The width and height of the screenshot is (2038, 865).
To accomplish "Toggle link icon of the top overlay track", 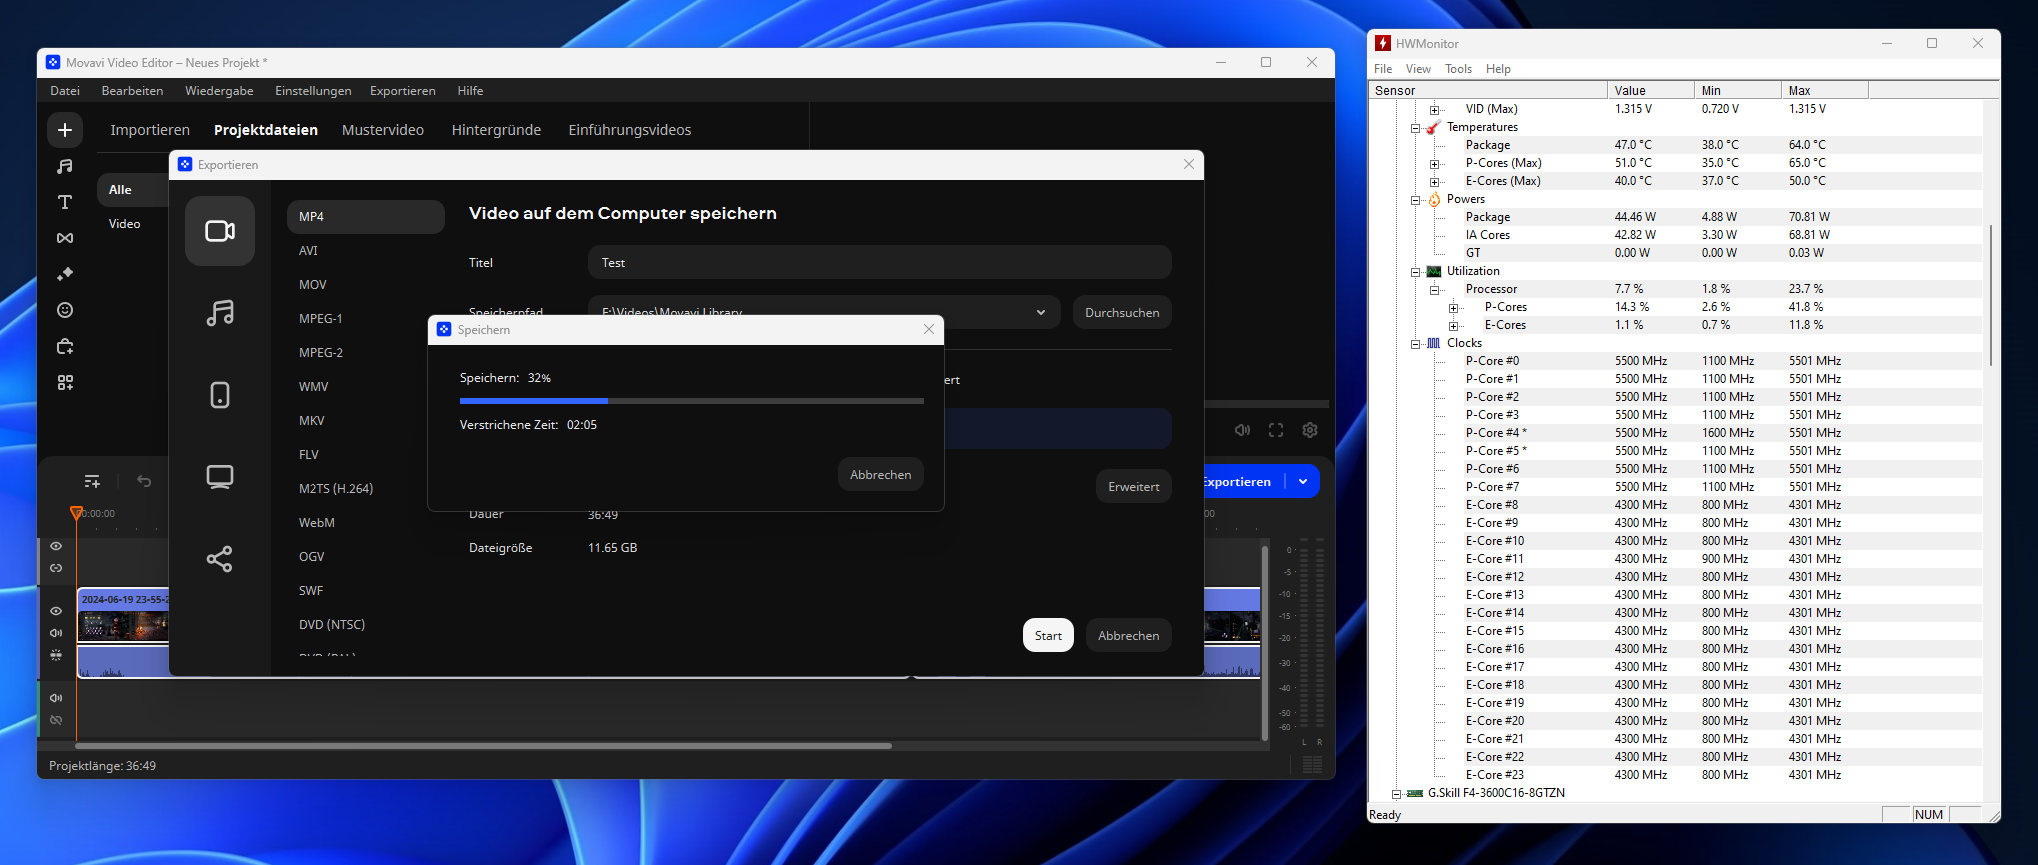I will (x=56, y=568).
